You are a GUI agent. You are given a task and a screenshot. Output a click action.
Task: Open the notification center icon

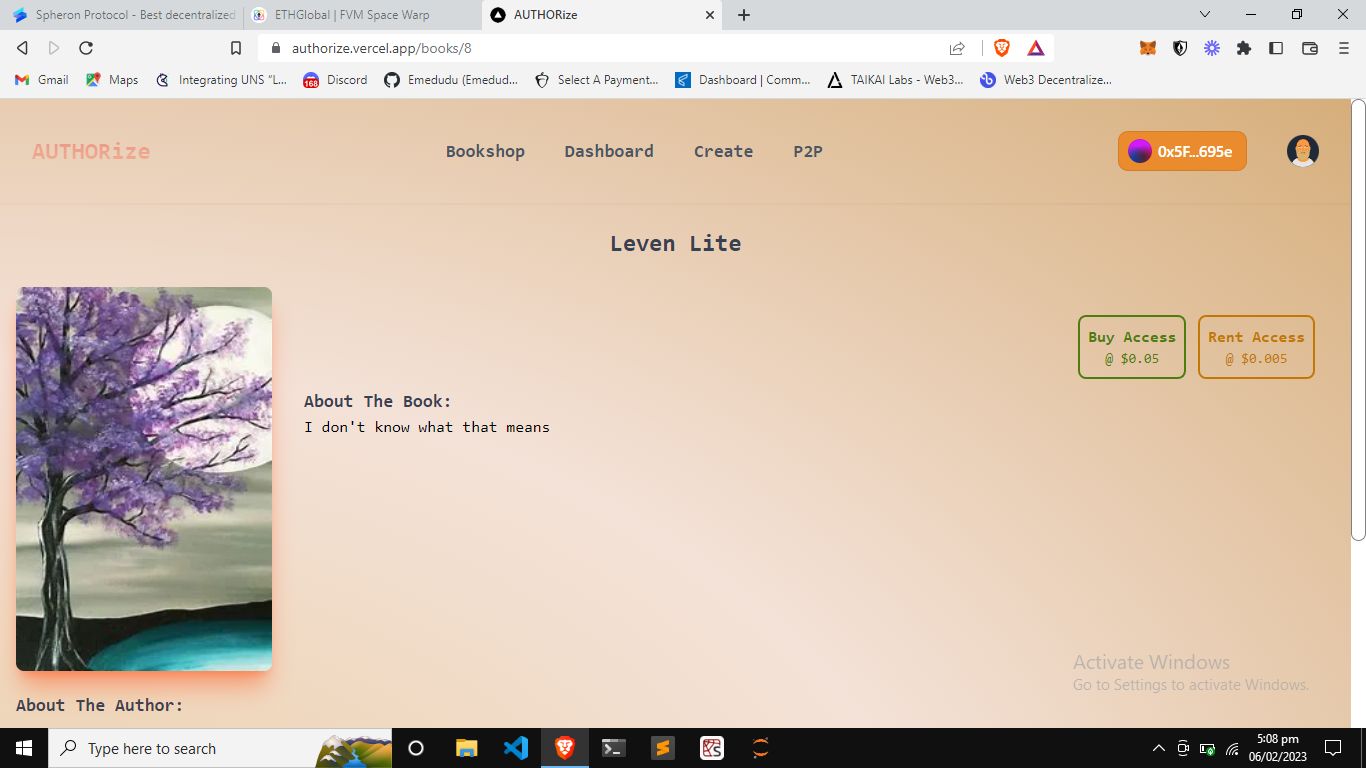1332,748
